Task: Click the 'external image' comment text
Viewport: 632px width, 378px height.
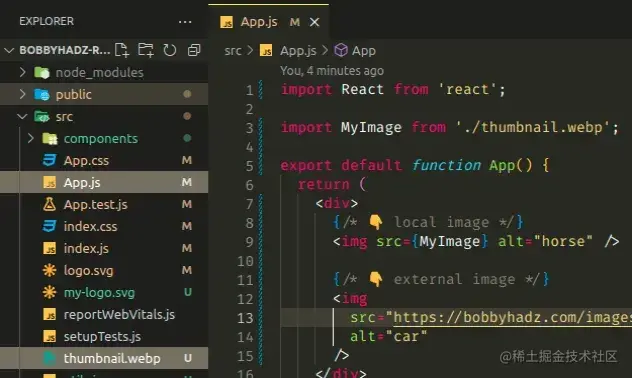Action: click(454, 279)
